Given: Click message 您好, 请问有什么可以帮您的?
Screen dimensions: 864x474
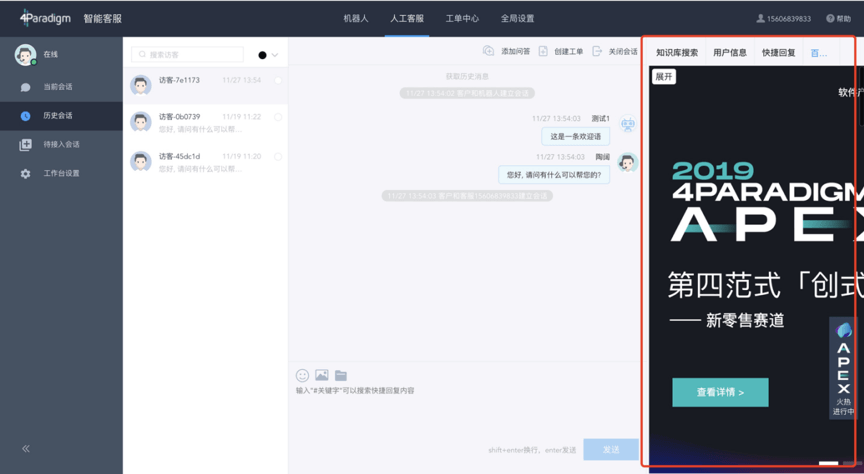Looking at the screenshot, I should click(x=554, y=175).
